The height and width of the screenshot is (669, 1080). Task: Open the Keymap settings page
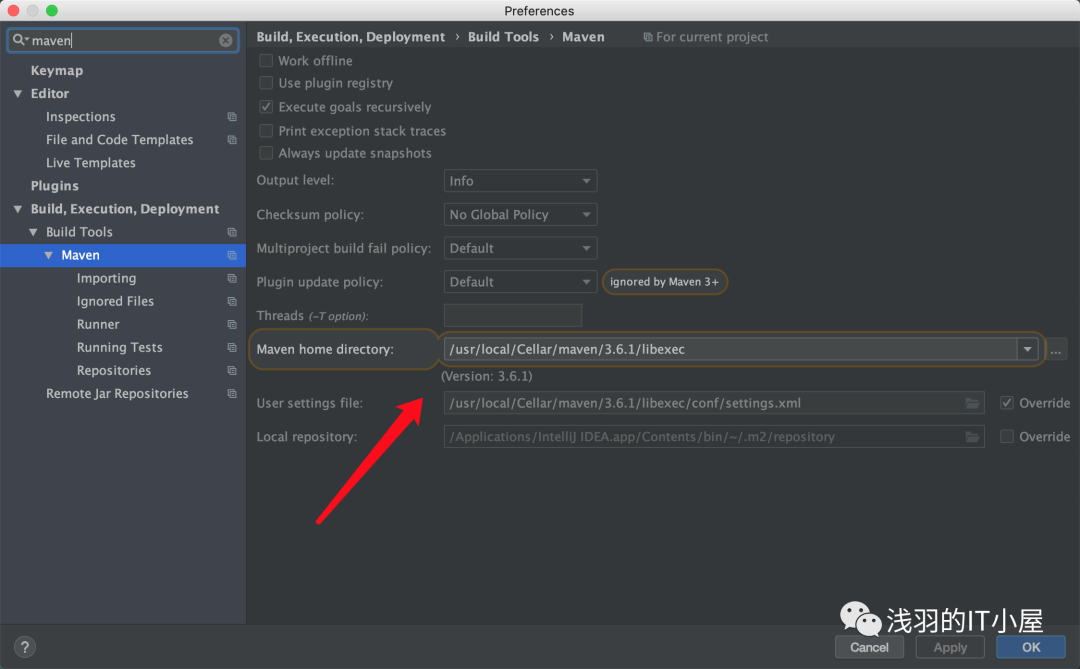[57, 71]
